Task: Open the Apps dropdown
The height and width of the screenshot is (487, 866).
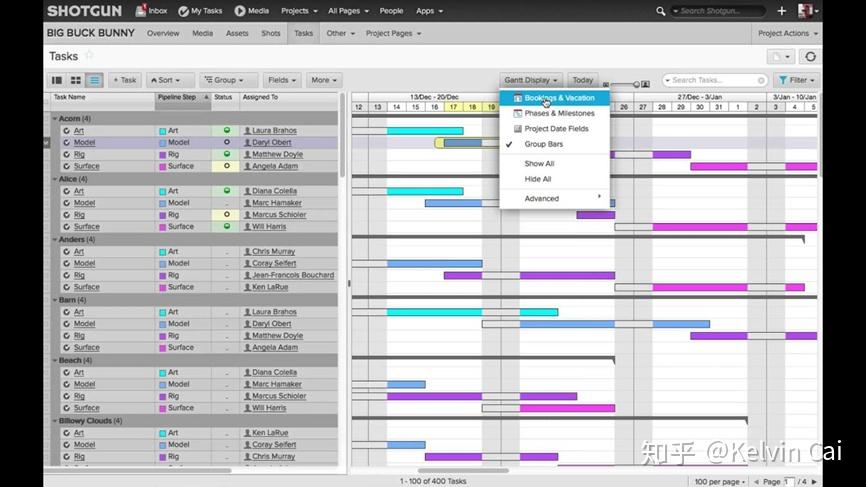Action: 429,11
